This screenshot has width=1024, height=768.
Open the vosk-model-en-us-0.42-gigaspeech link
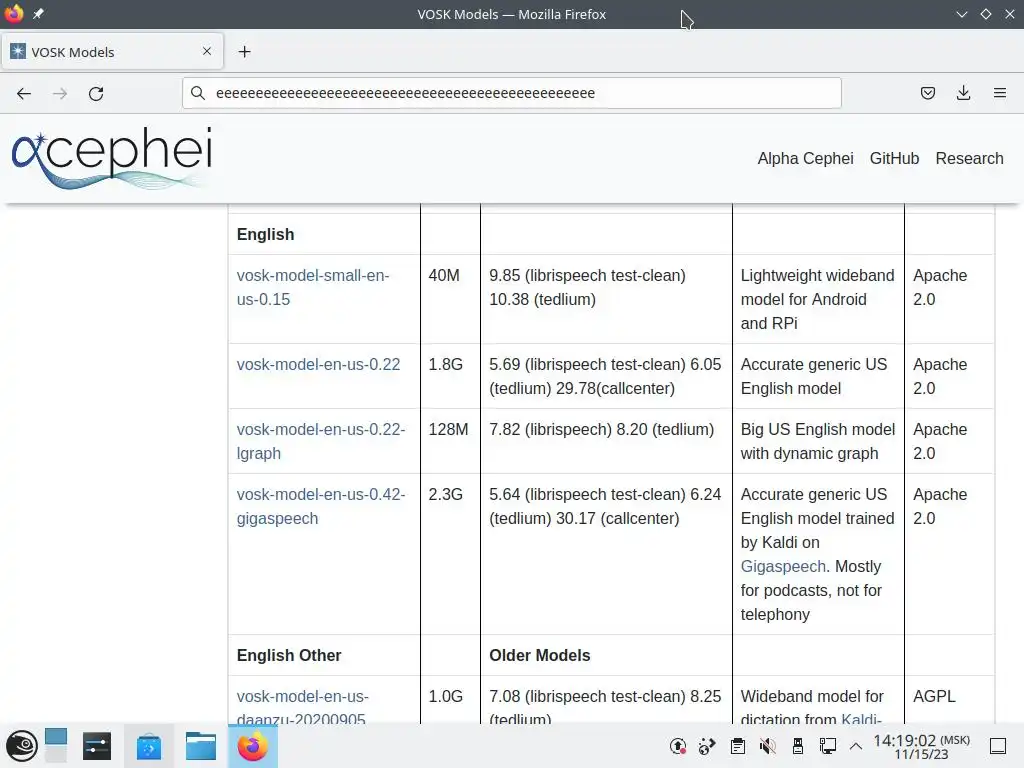tap(321, 507)
